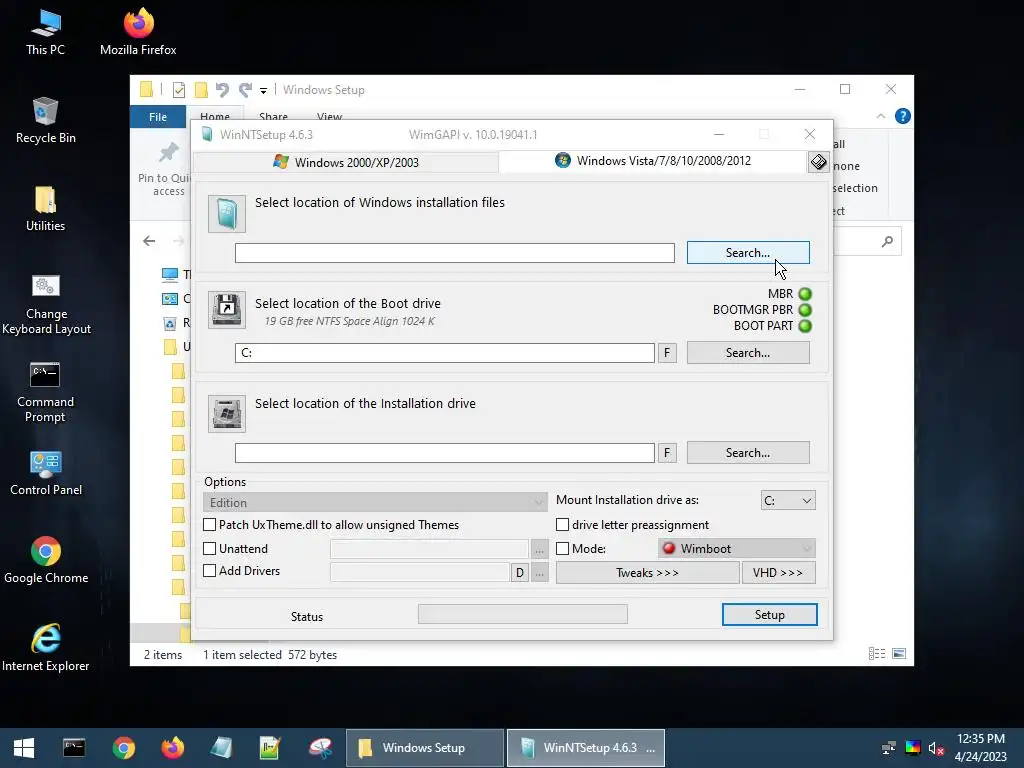Click the network tray icon

coord(889,748)
